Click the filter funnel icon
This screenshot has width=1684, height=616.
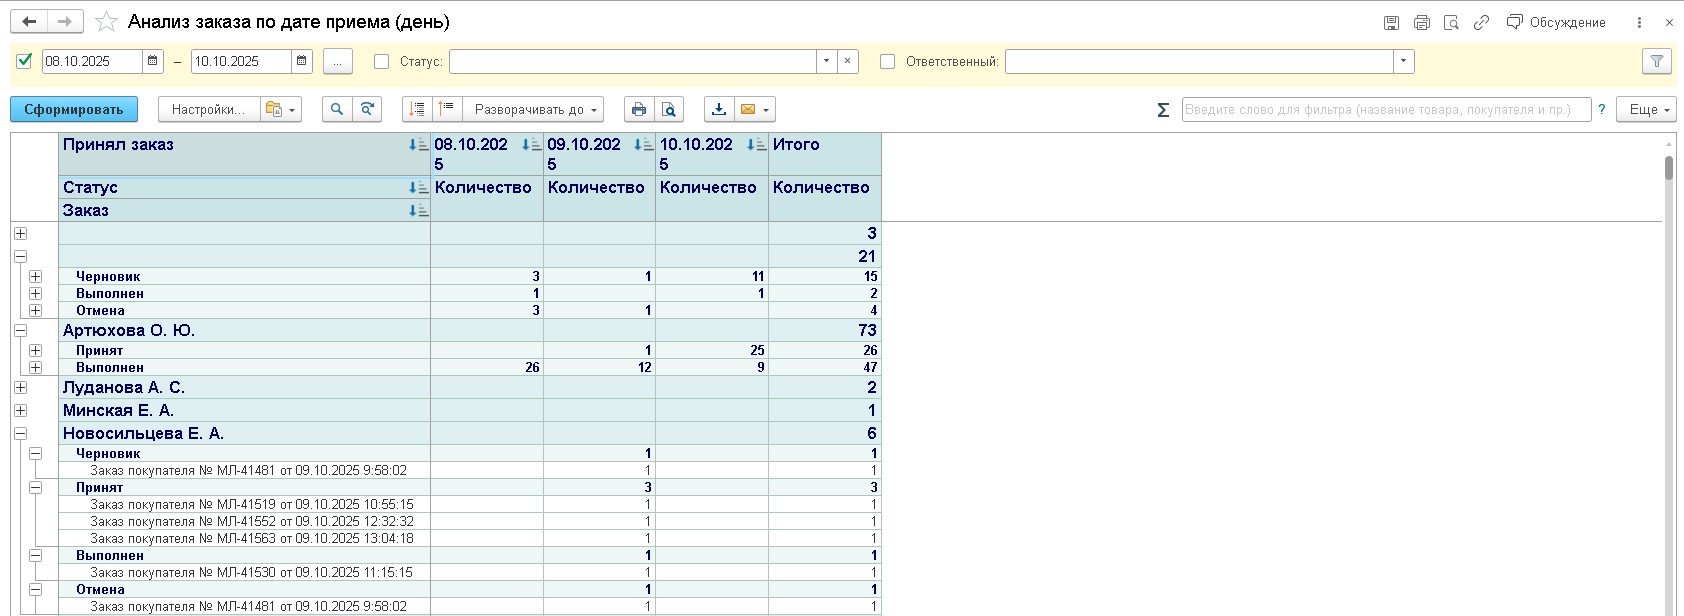pyautogui.click(x=1657, y=61)
